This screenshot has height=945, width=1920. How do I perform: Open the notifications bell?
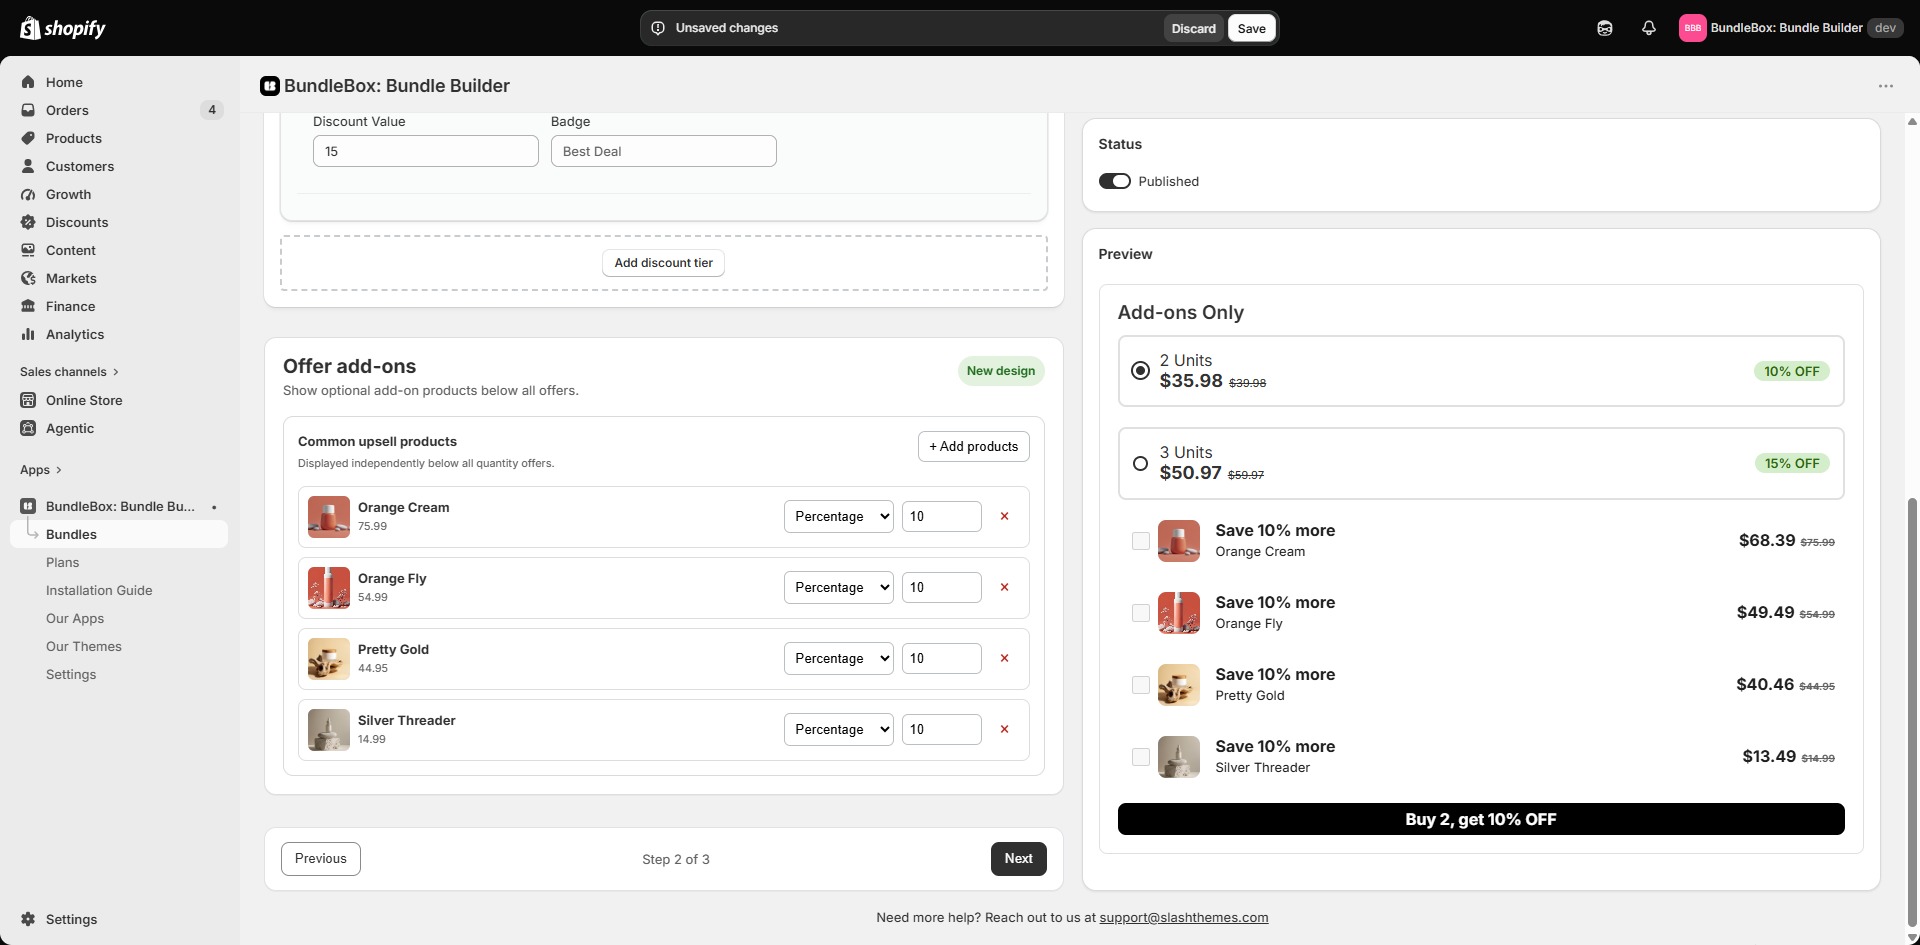point(1649,28)
